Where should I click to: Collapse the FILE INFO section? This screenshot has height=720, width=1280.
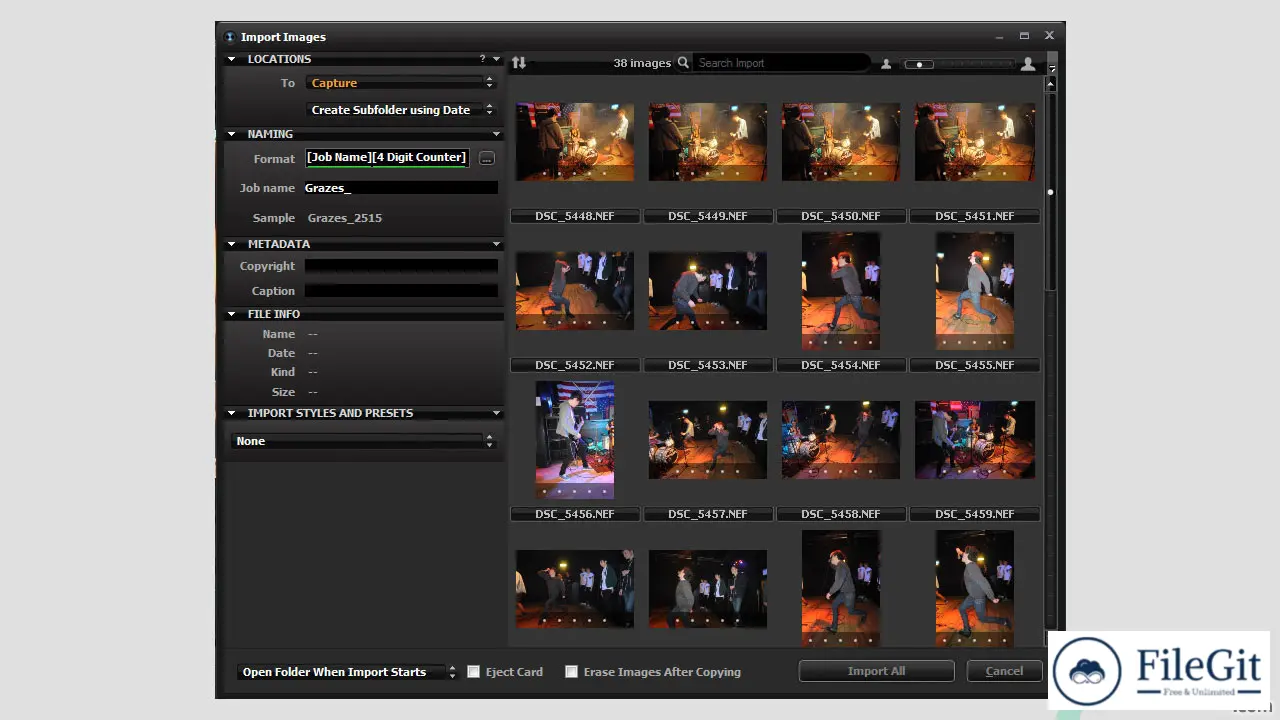232,314
